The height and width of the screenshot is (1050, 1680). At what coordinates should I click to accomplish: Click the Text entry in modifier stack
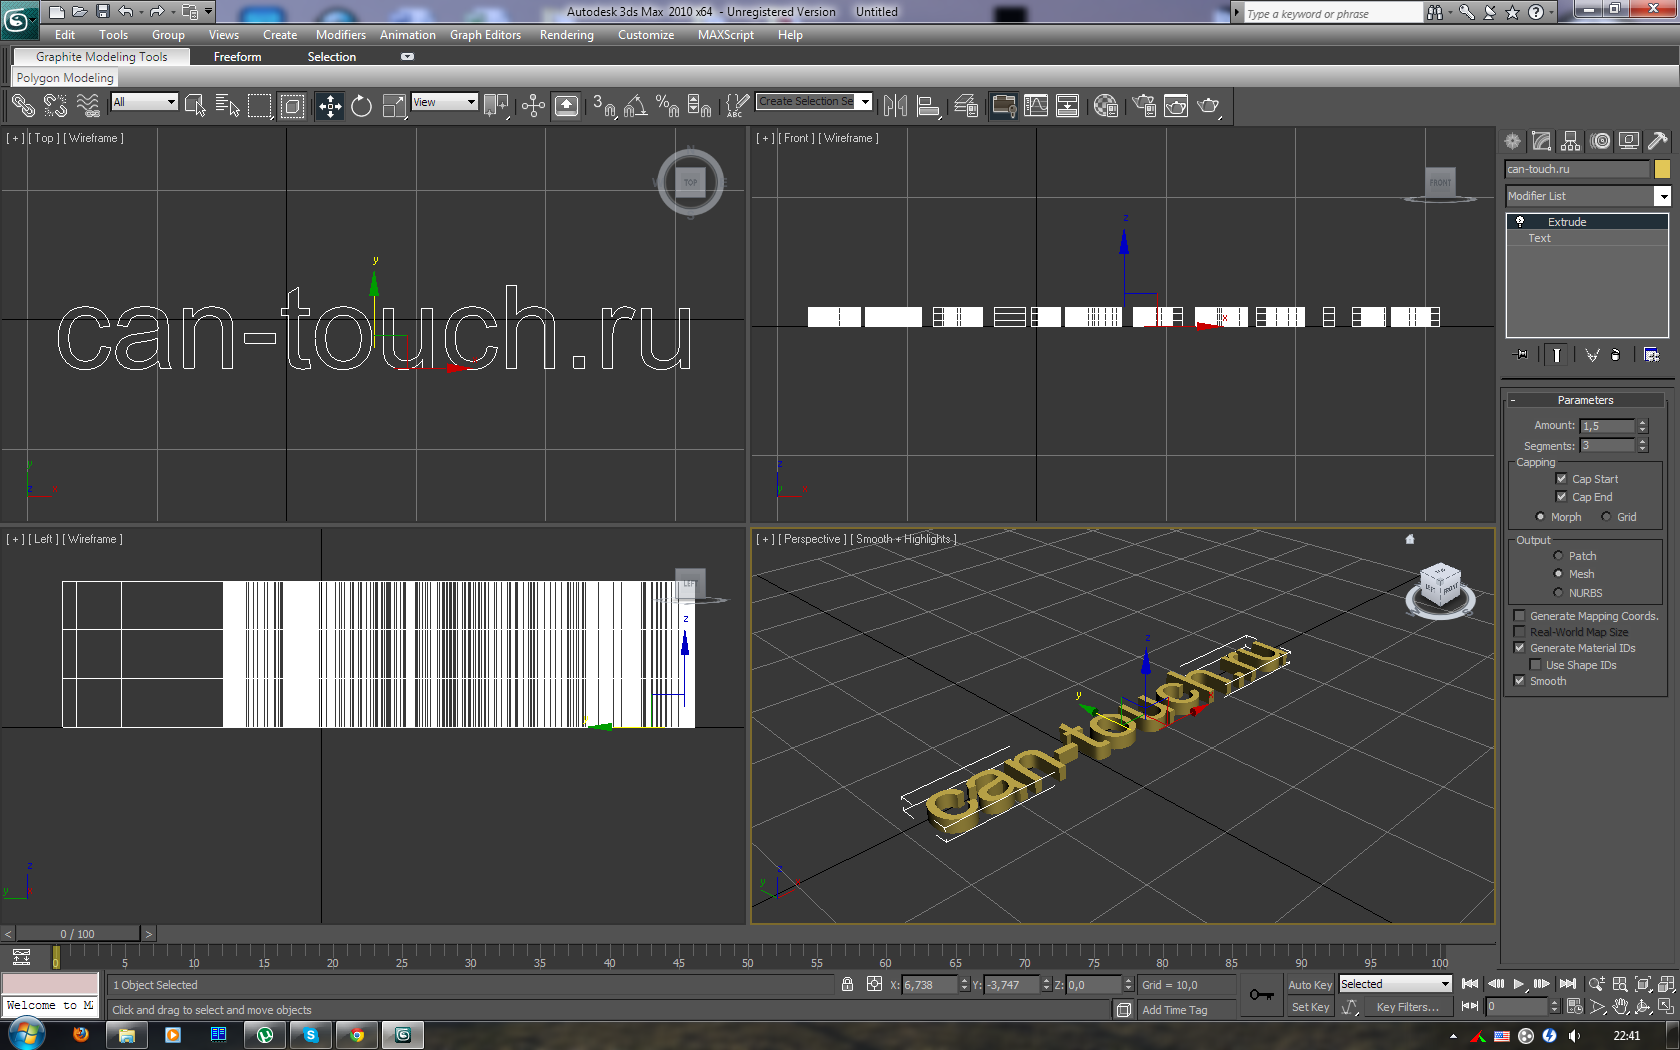(1539, 238)
